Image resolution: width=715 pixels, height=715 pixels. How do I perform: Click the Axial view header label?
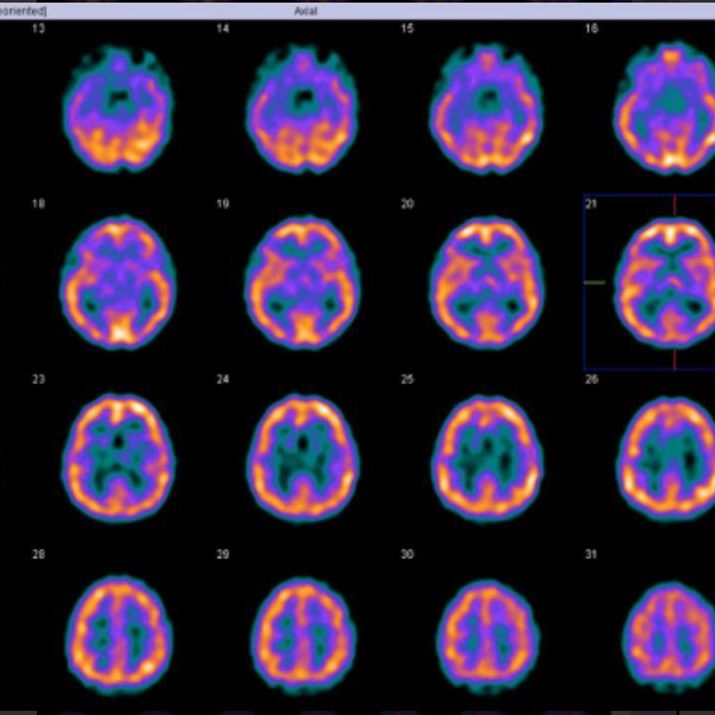point(306,11)
